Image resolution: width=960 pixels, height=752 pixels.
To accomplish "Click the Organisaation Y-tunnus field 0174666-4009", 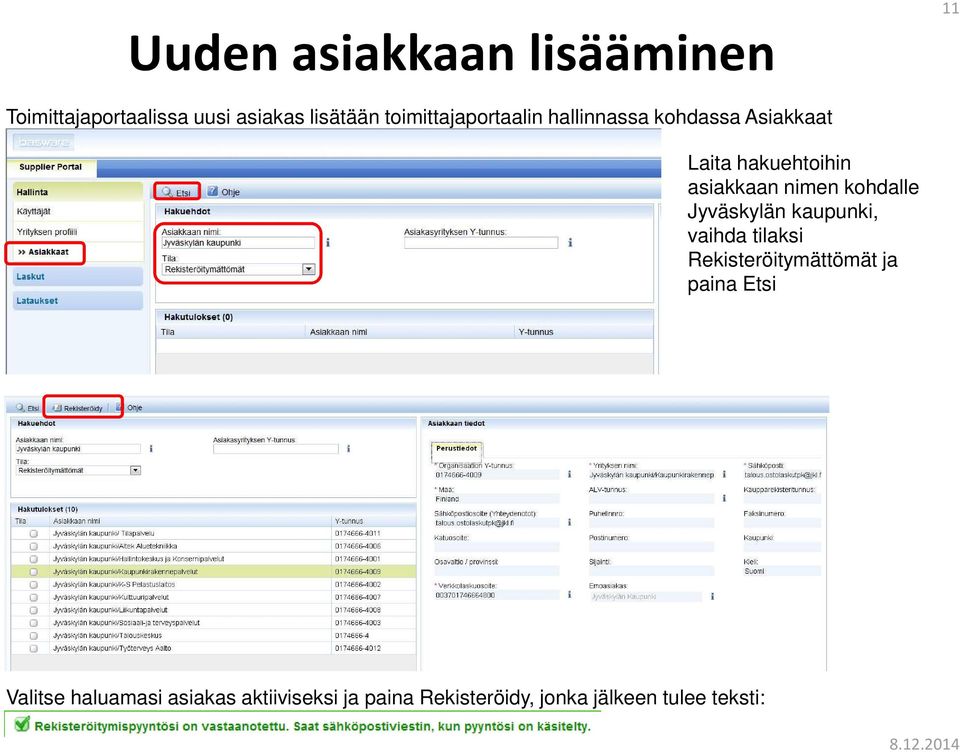I will pyautogui.click(x=497, y=475).
